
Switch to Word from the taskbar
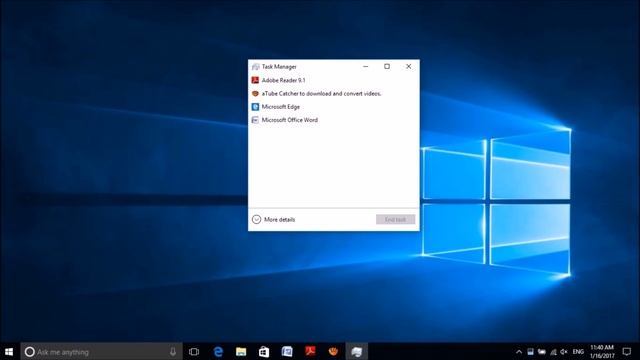[x=287, y=351]
